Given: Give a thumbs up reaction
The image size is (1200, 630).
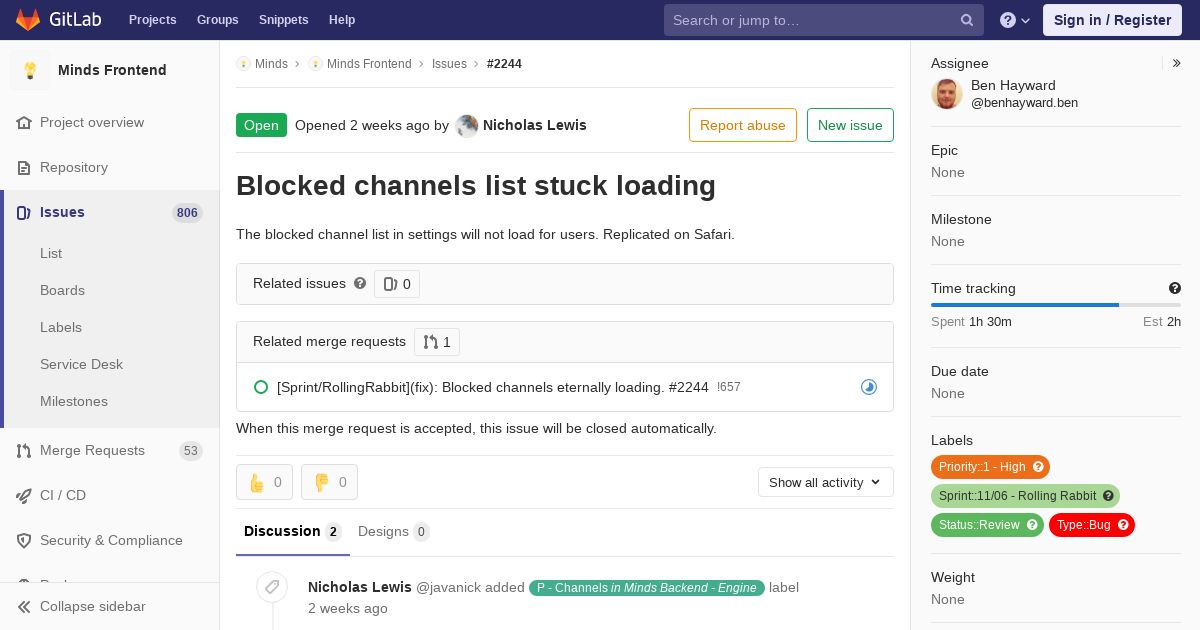Looking at the screenshot, I should tap(264, 482).
